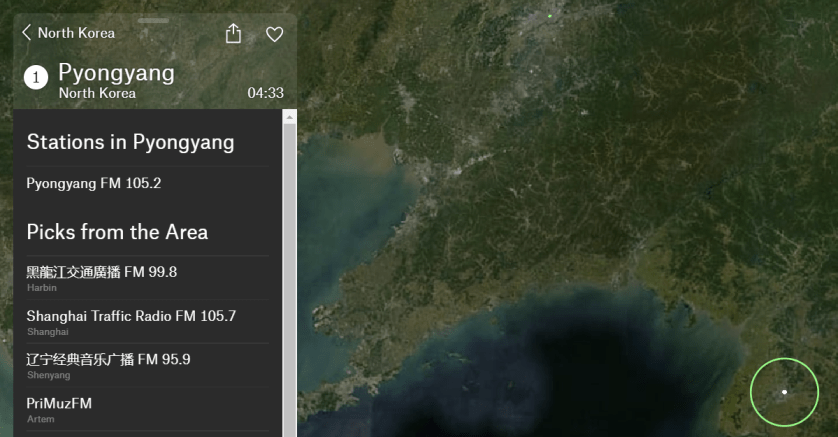Select Shanghai Traffic Radio FM 105.7

point(131,316)
